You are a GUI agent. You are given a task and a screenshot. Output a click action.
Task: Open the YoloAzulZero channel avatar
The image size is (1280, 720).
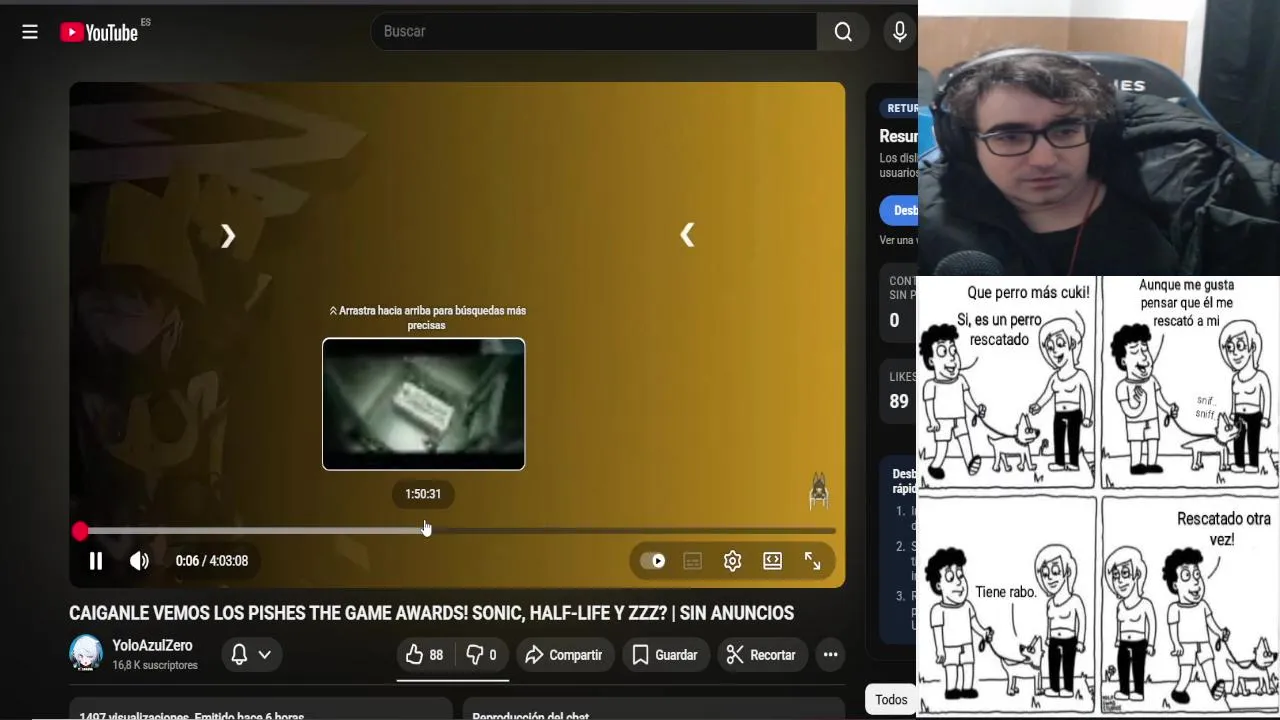tap(86, 653)
